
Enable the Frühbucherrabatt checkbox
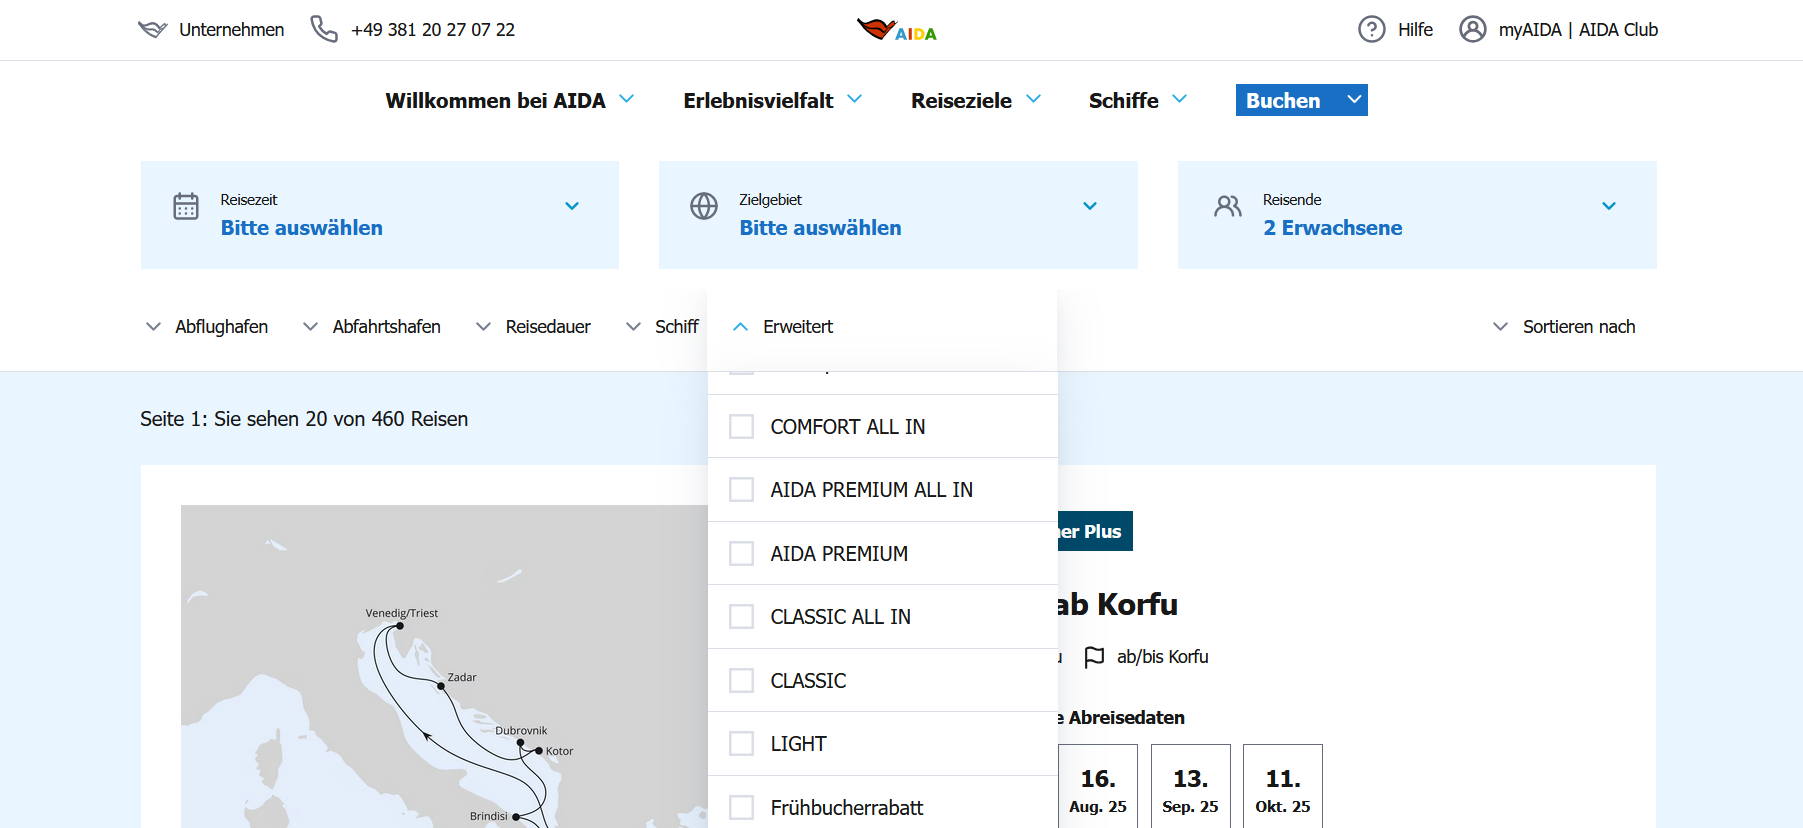(x=741, y=808)
